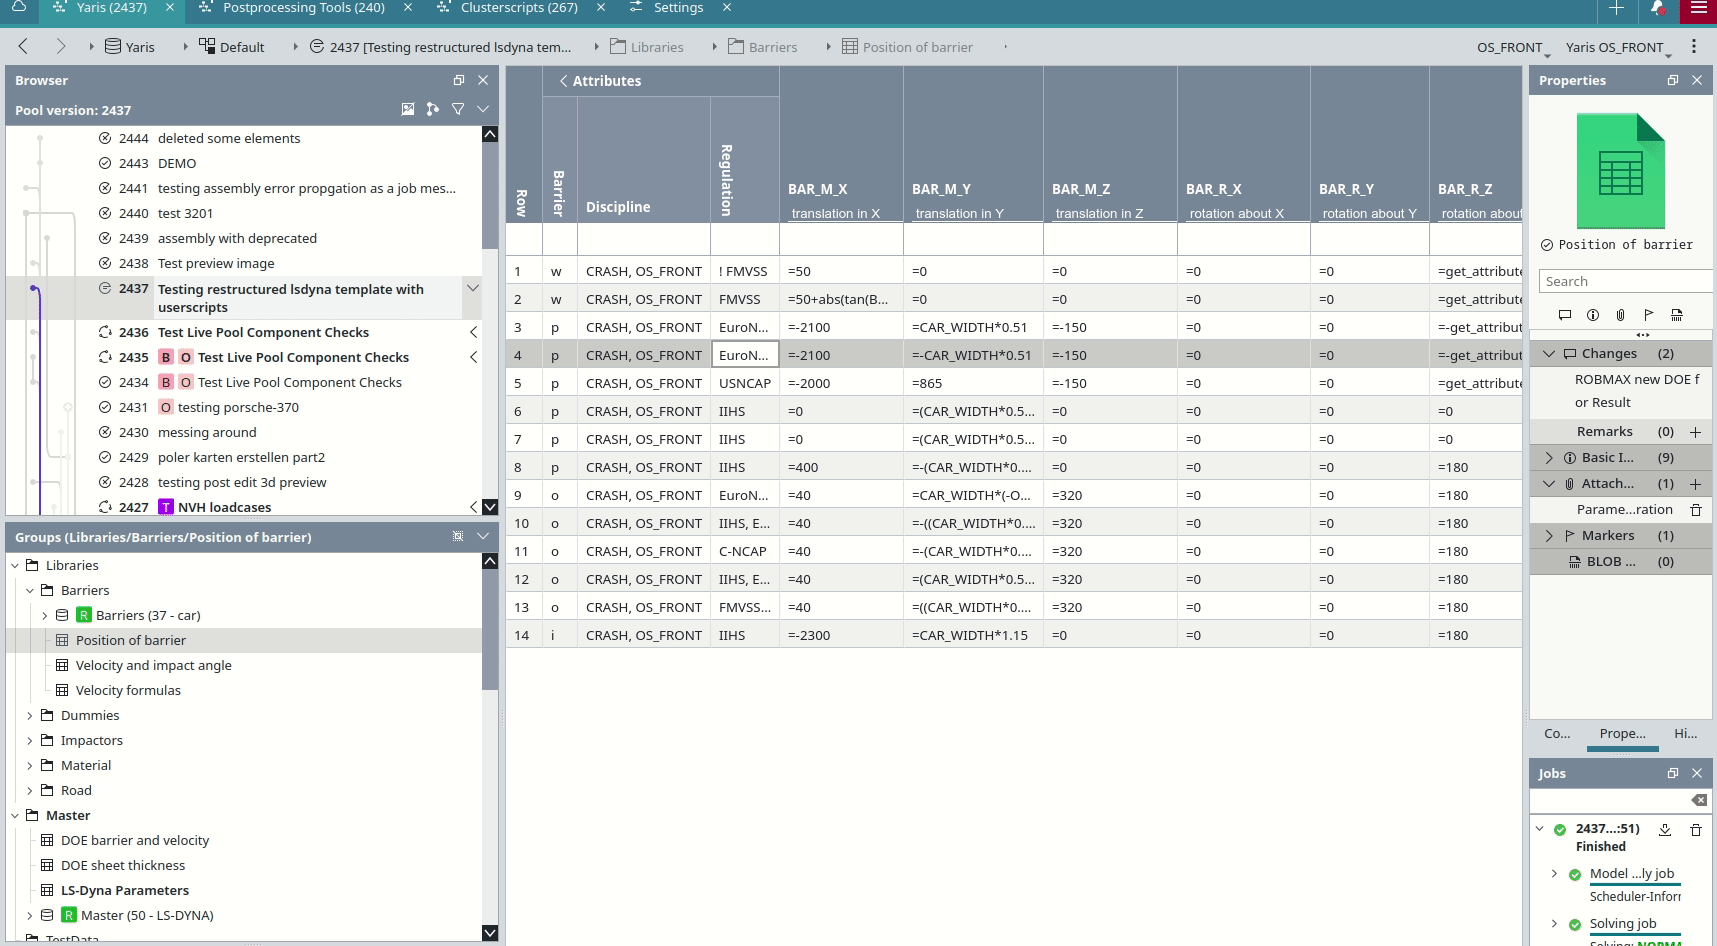Viewport: 1717px width, 946px height.
Task: Clear the Jobs filter field with the backspace icon
Action: pyautogui.click(x=1699, y=800)
